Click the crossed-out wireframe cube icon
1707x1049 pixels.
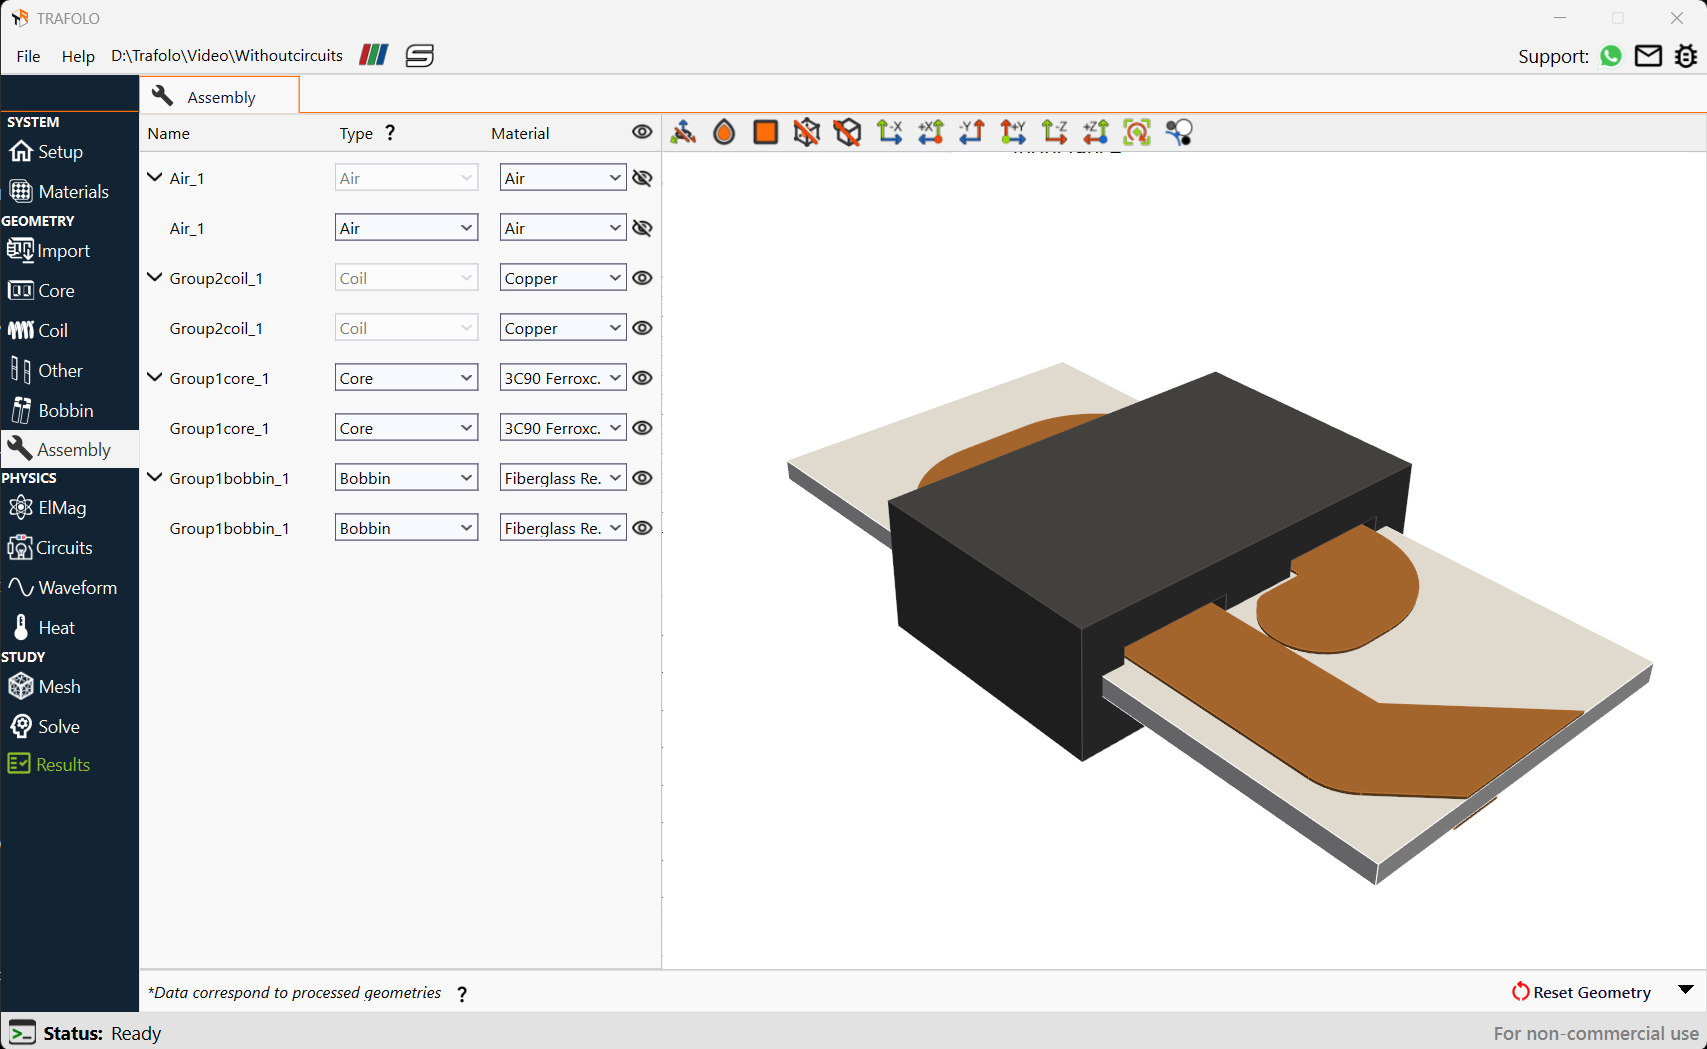click(x=806, y=132)
